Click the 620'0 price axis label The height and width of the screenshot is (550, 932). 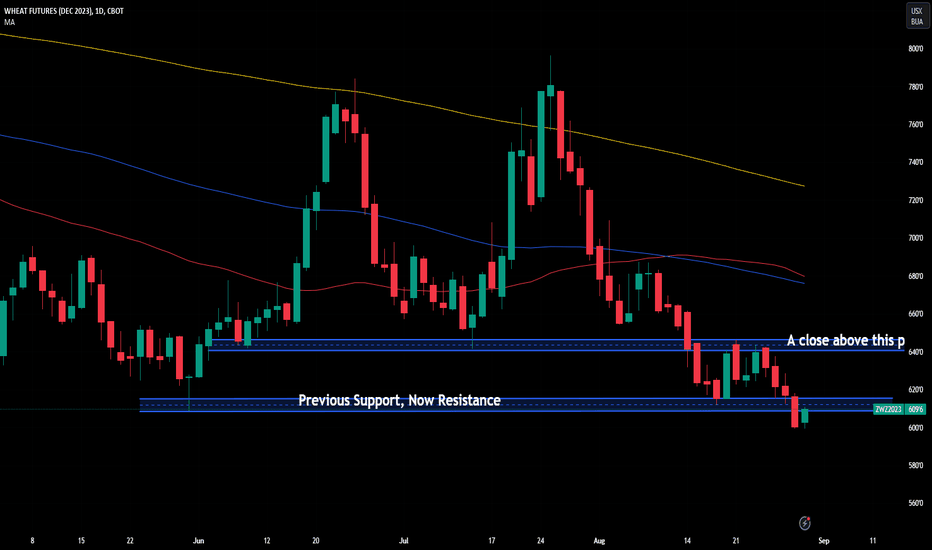[915, 389]
